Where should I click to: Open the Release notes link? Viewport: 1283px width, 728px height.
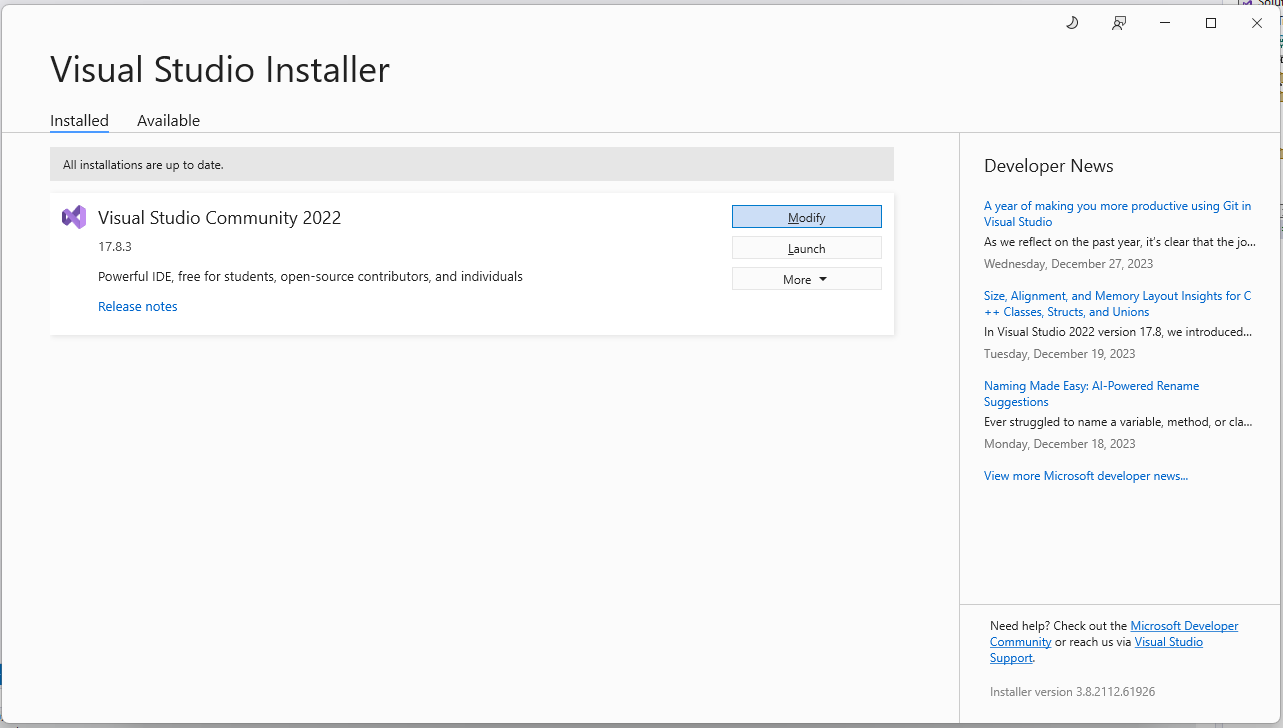137,306
